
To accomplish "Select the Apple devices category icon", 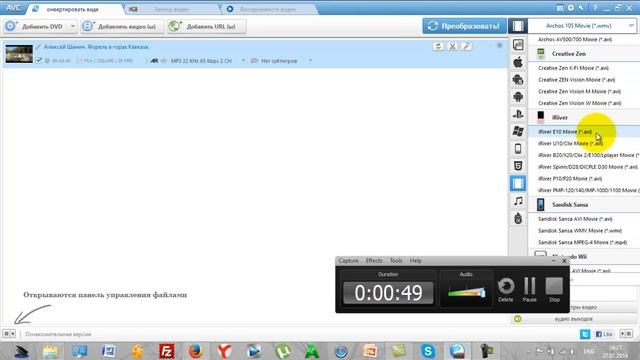I will click(x=518, y=62).
